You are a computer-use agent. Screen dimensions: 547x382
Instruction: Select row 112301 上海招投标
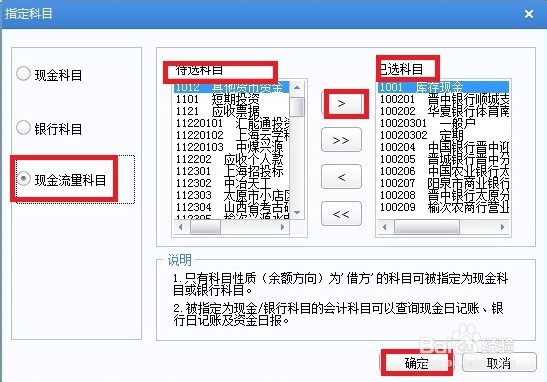pyautogui.click(x=231, y=171)
